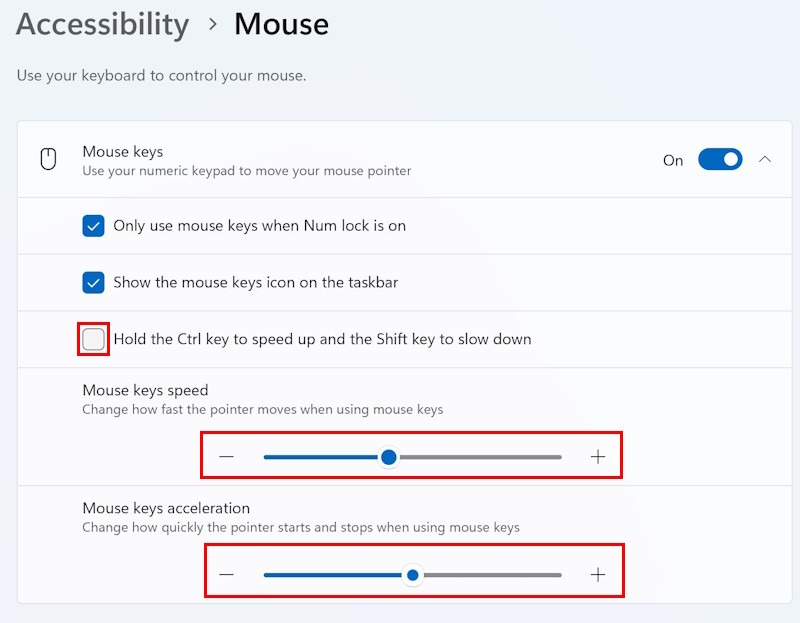Click the minus icon for Mouse keys speed
The height and width of the screenshot is (623, 800).
(x=227, y=457)
